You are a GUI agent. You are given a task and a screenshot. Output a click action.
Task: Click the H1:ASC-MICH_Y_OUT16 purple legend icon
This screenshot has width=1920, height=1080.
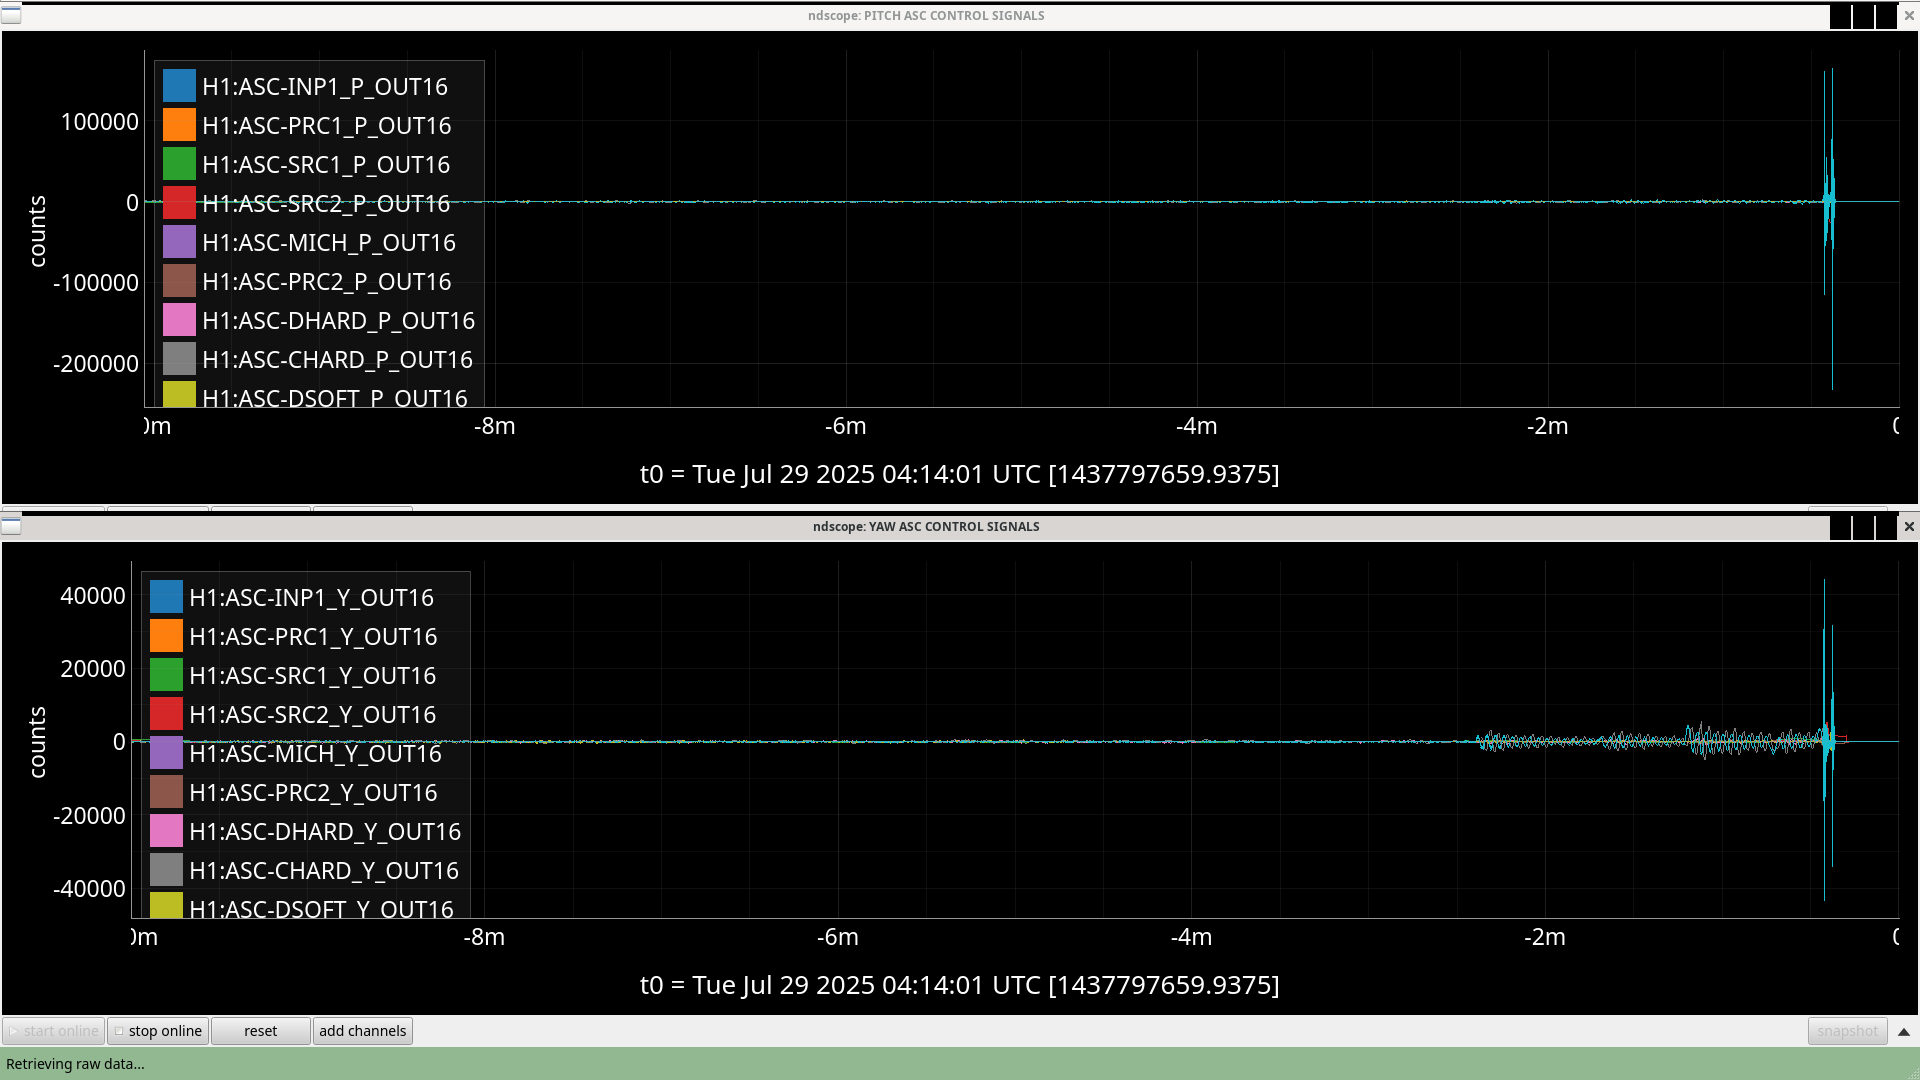coord(166,753)
